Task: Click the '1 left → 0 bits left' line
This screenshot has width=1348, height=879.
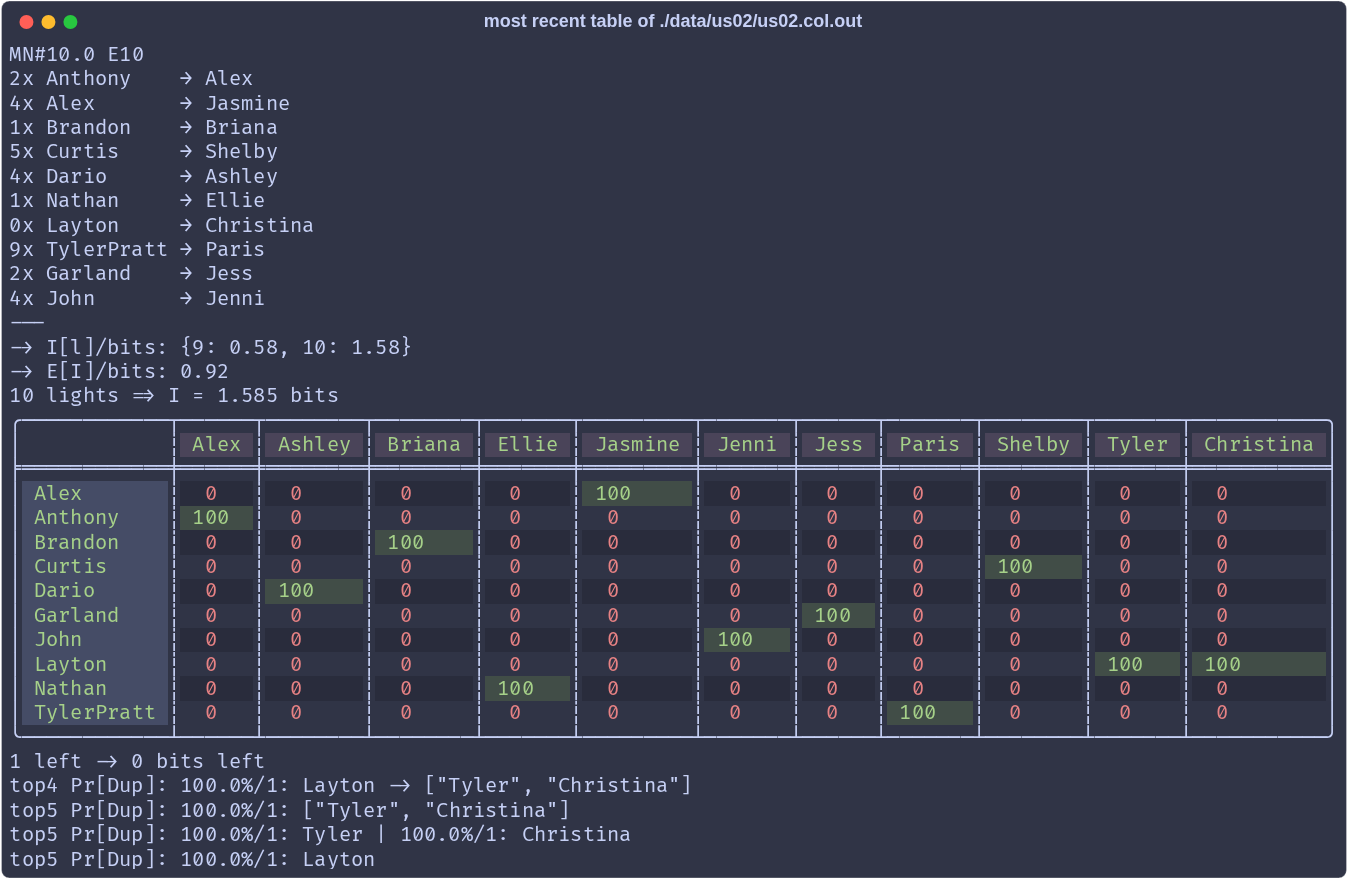Action: [137, 761]
